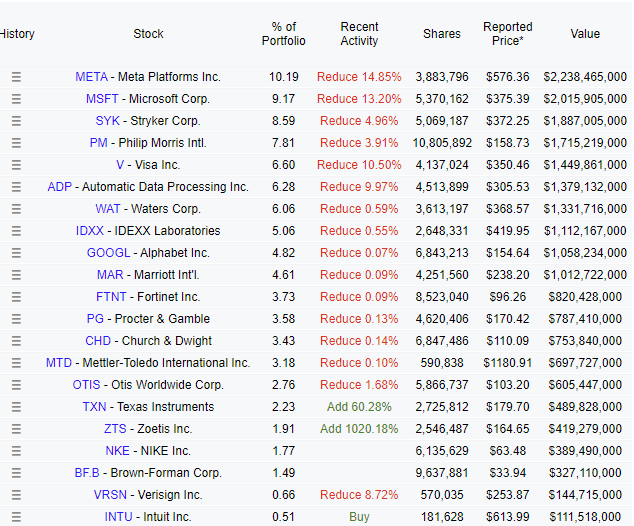
Task: Open the PM ticker link
Action: pyautogui.click(x=99, y=143)
